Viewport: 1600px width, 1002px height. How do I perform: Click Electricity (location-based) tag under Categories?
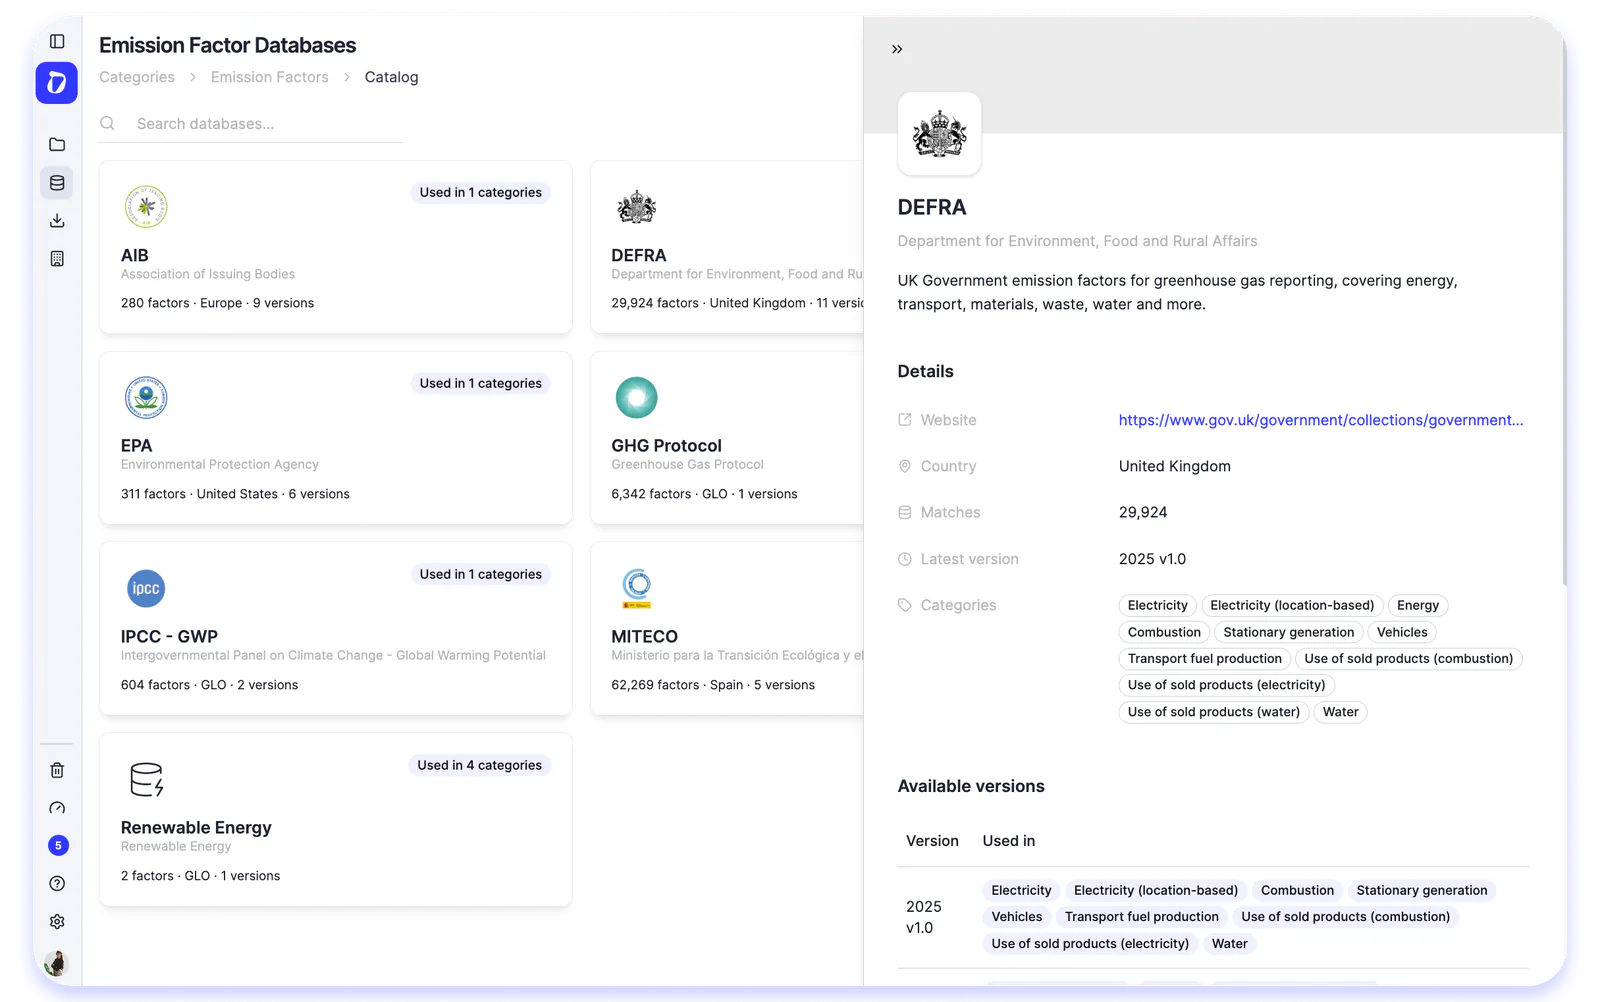click(x=1292, y=605)
